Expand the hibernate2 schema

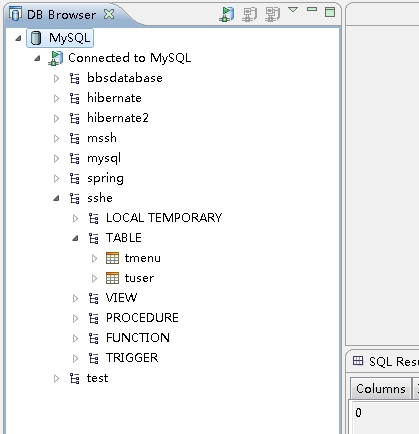[x=56, y=118]
